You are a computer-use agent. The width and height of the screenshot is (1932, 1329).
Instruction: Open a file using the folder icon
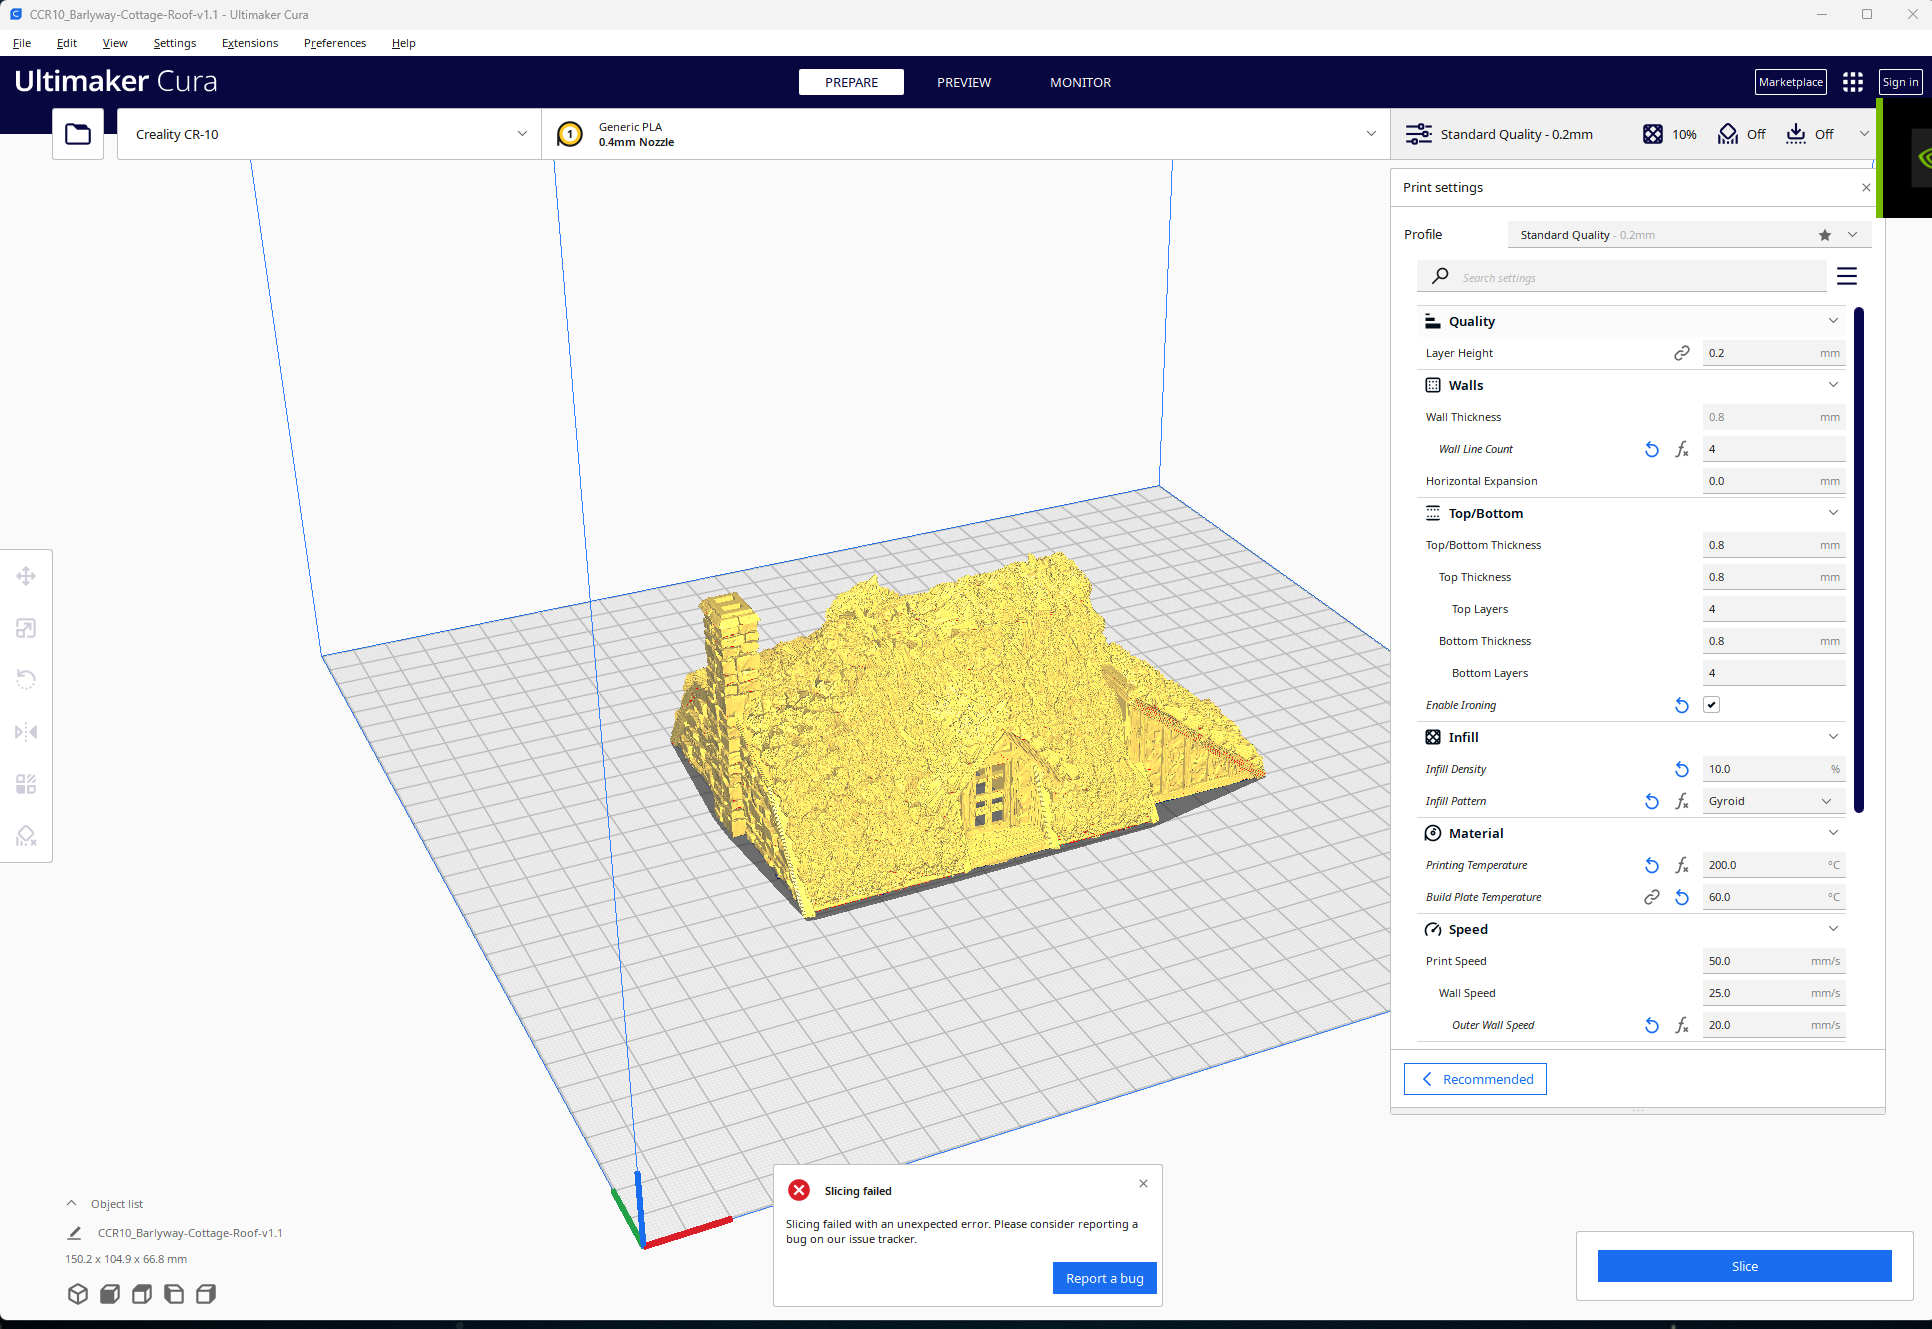(x=77, y=133)
